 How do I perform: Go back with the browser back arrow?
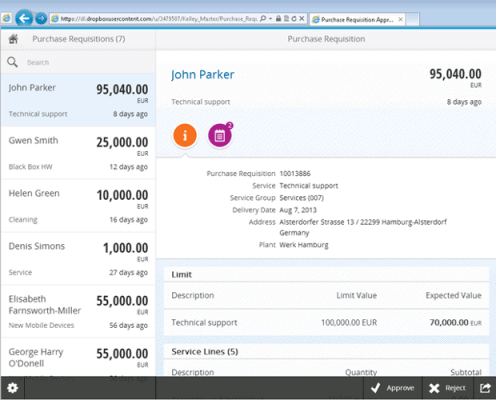click(24, 18)
